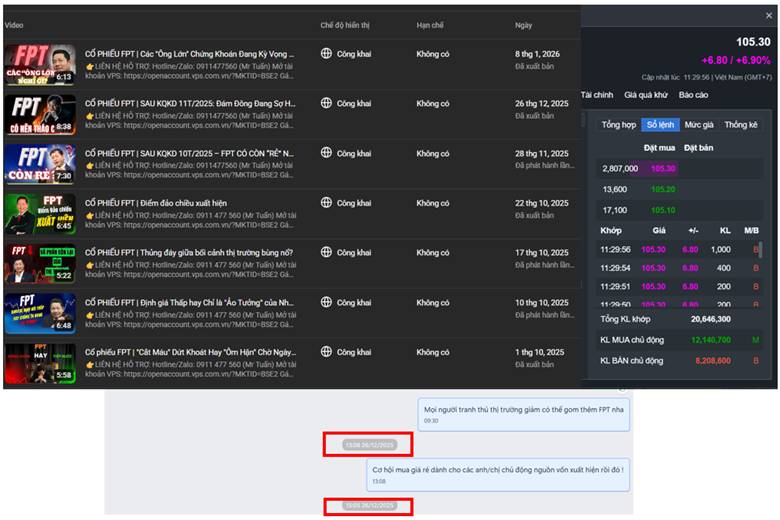Open thumbnail of video with 5:22 duration

click(40, 264)
